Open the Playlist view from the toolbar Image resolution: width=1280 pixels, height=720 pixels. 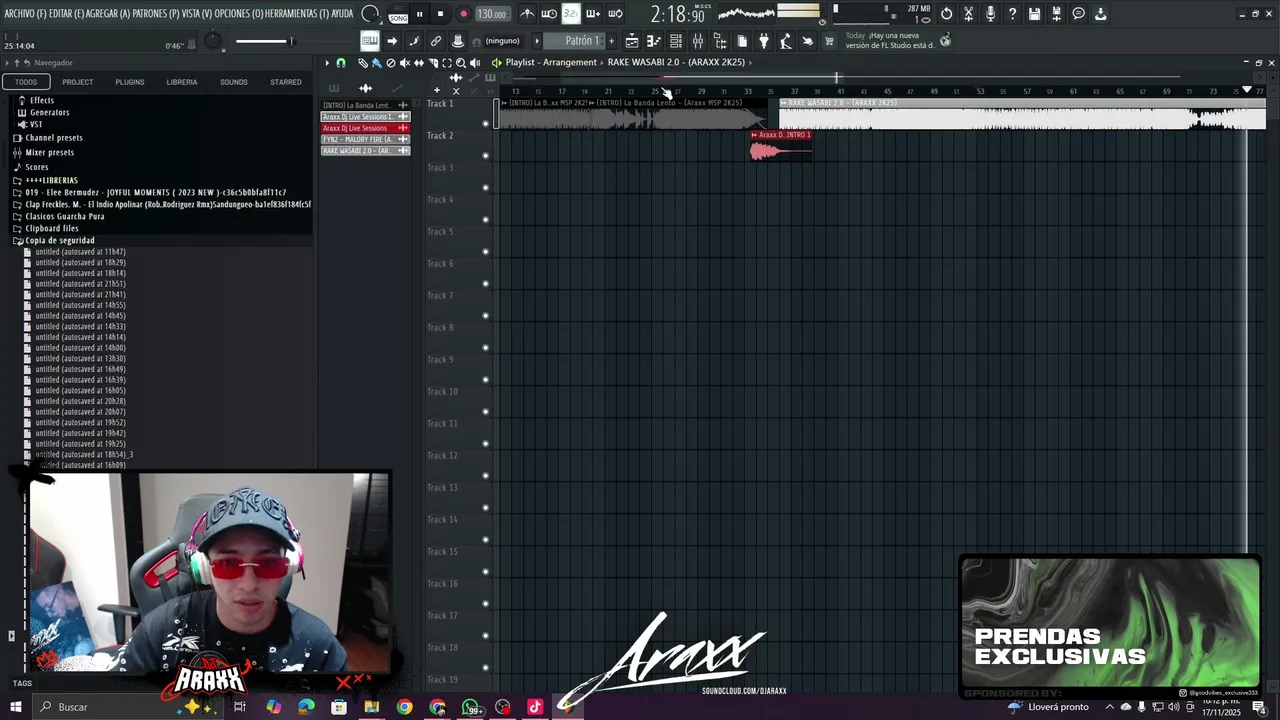632,41
